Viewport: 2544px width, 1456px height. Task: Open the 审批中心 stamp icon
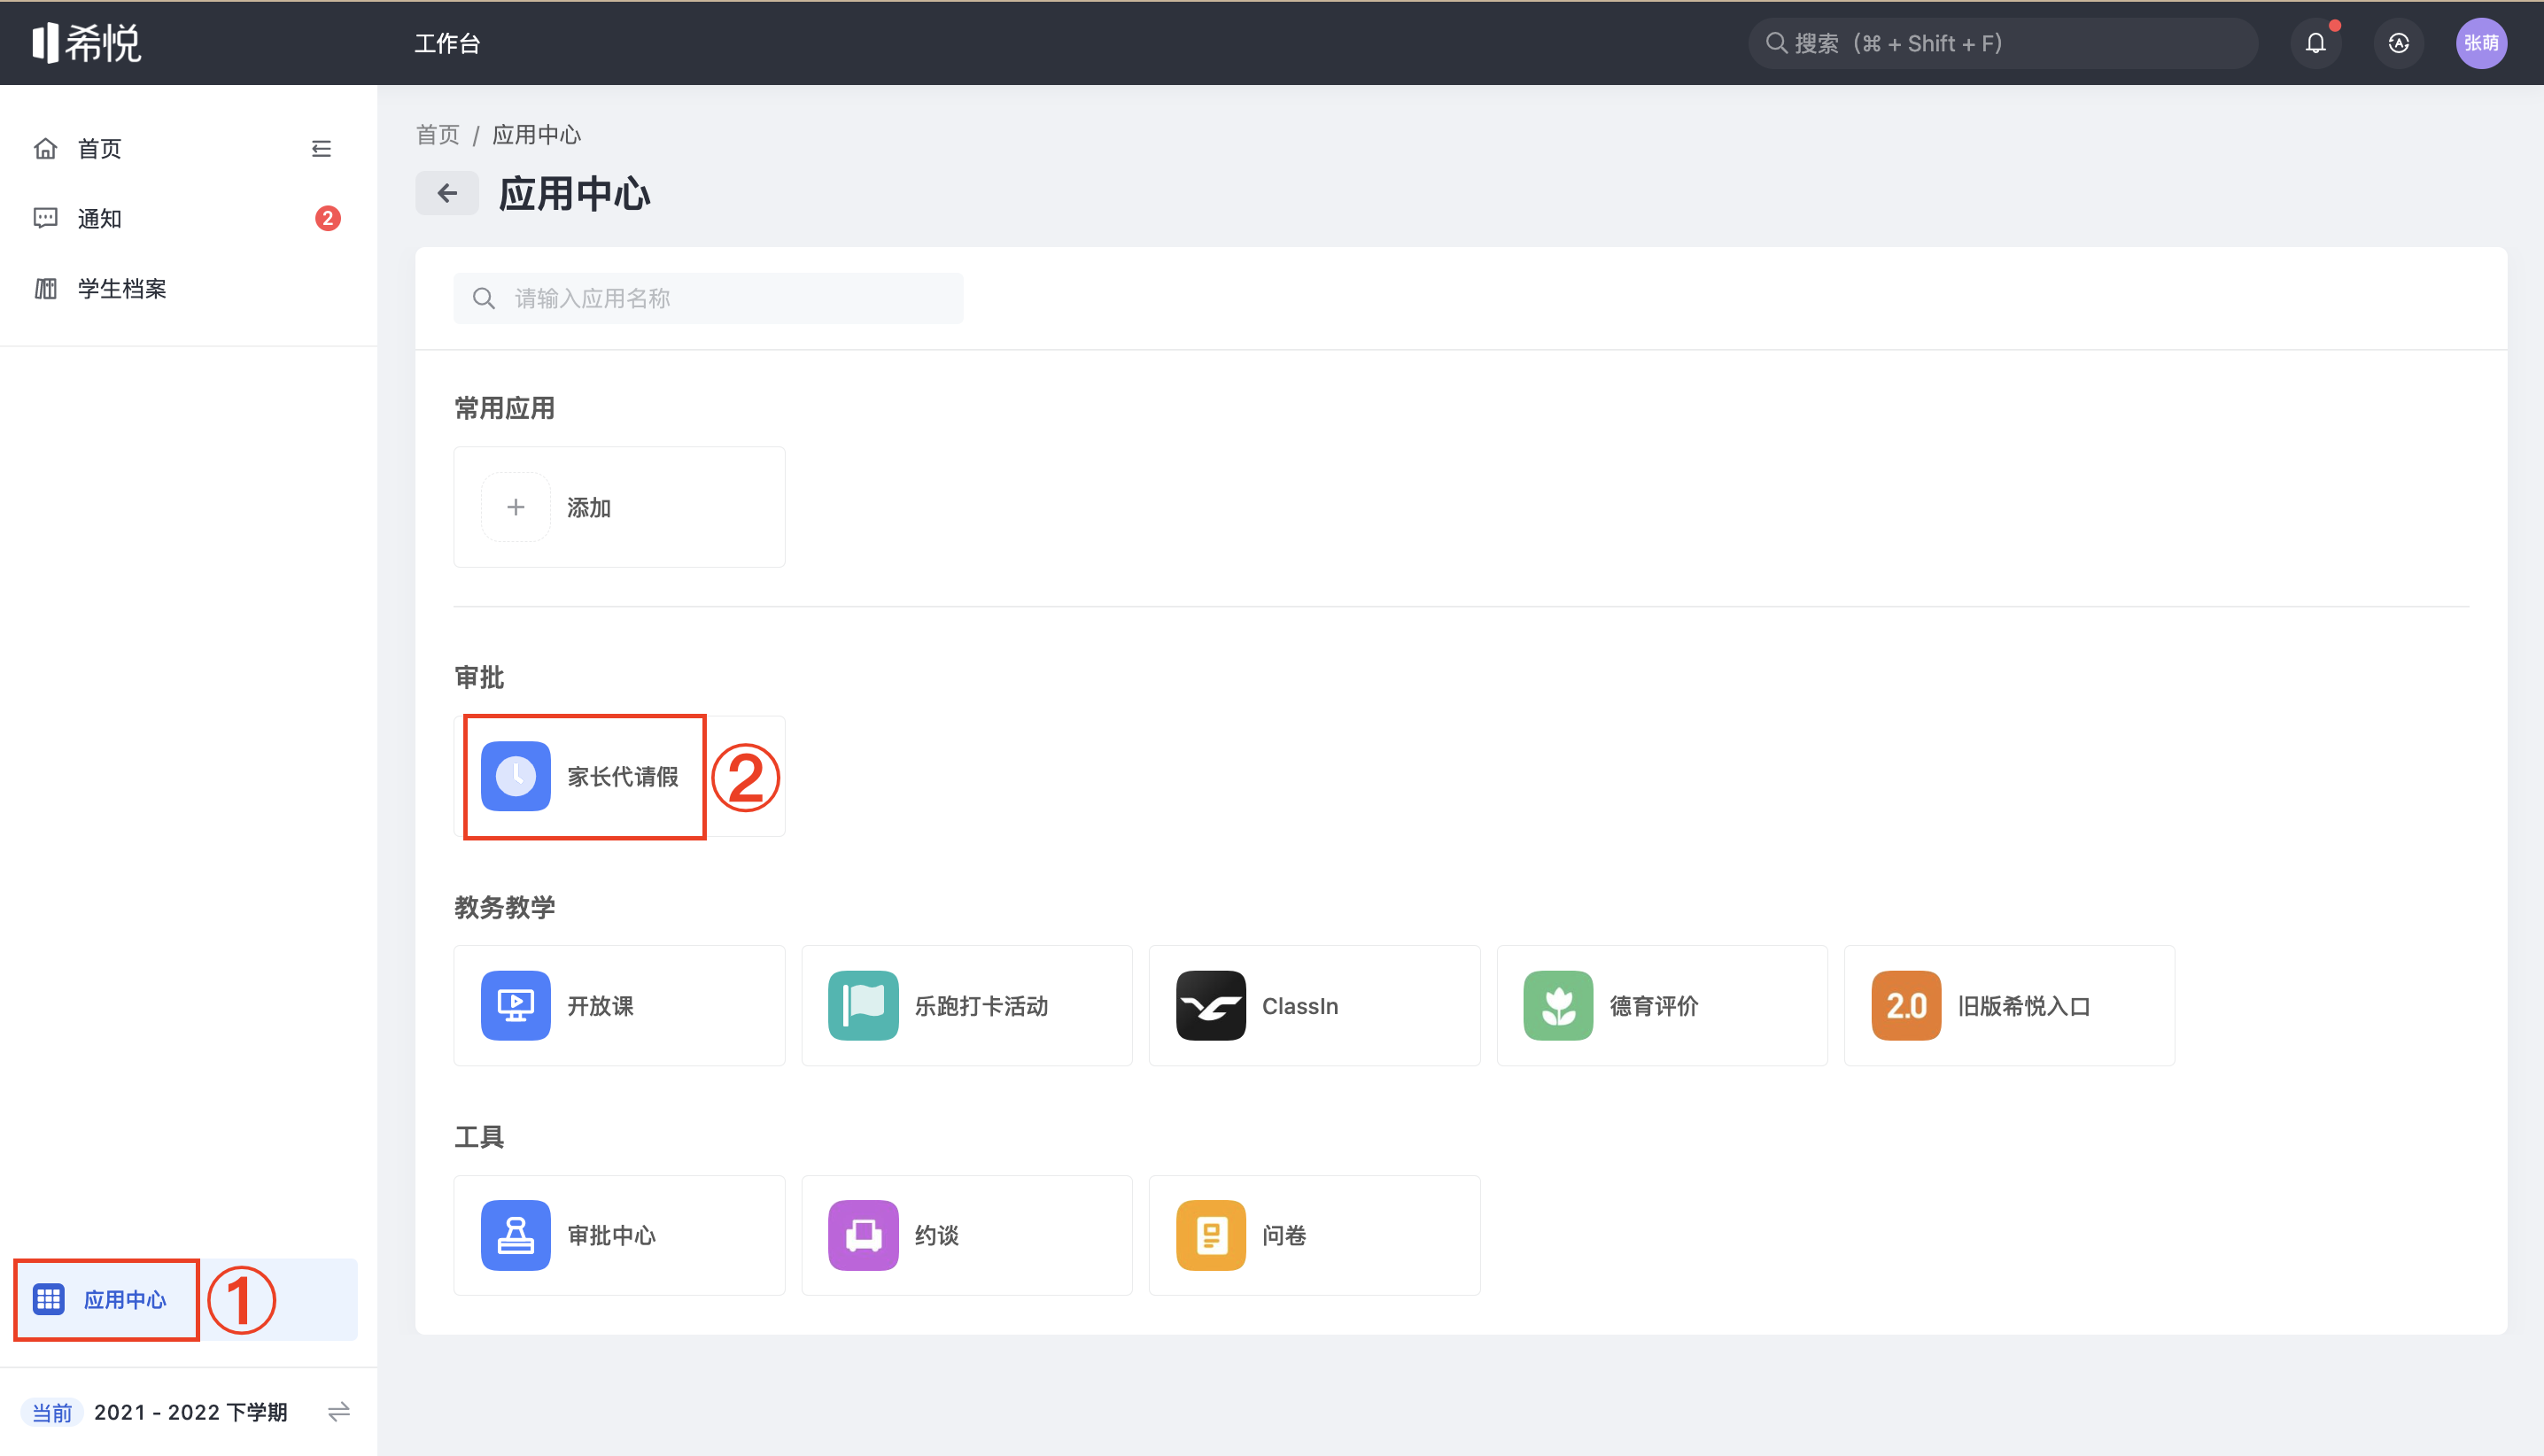point(516,1235)
